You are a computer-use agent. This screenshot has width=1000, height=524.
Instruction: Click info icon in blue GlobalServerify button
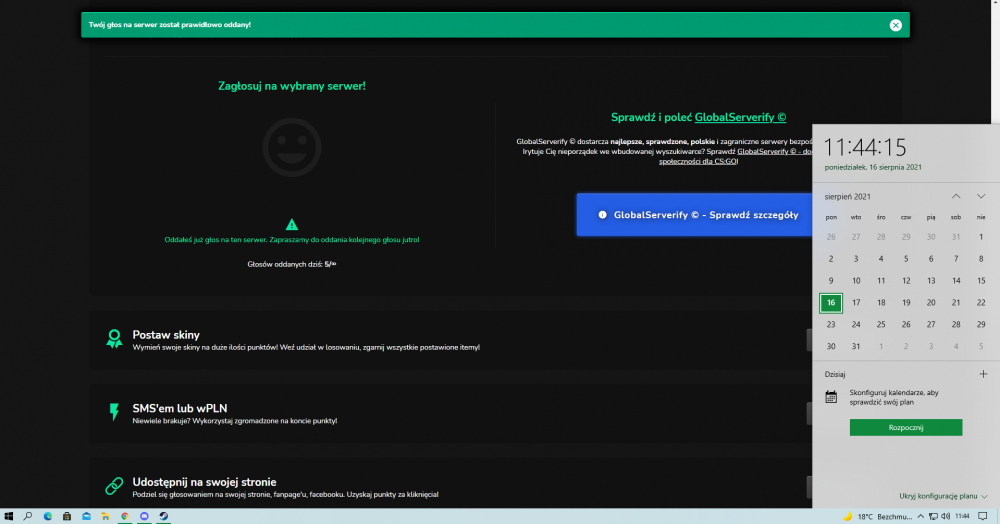click(x=602, y=215)
